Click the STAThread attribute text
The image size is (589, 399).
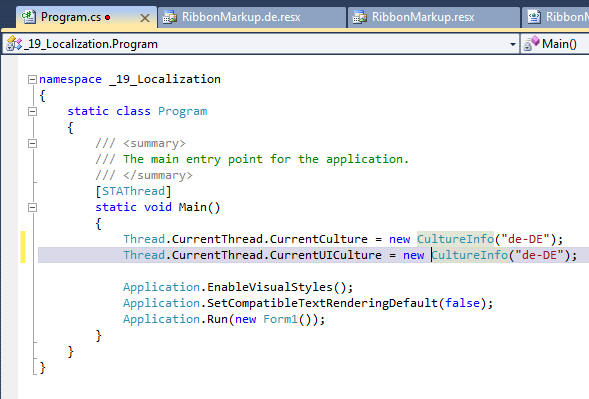133,191
